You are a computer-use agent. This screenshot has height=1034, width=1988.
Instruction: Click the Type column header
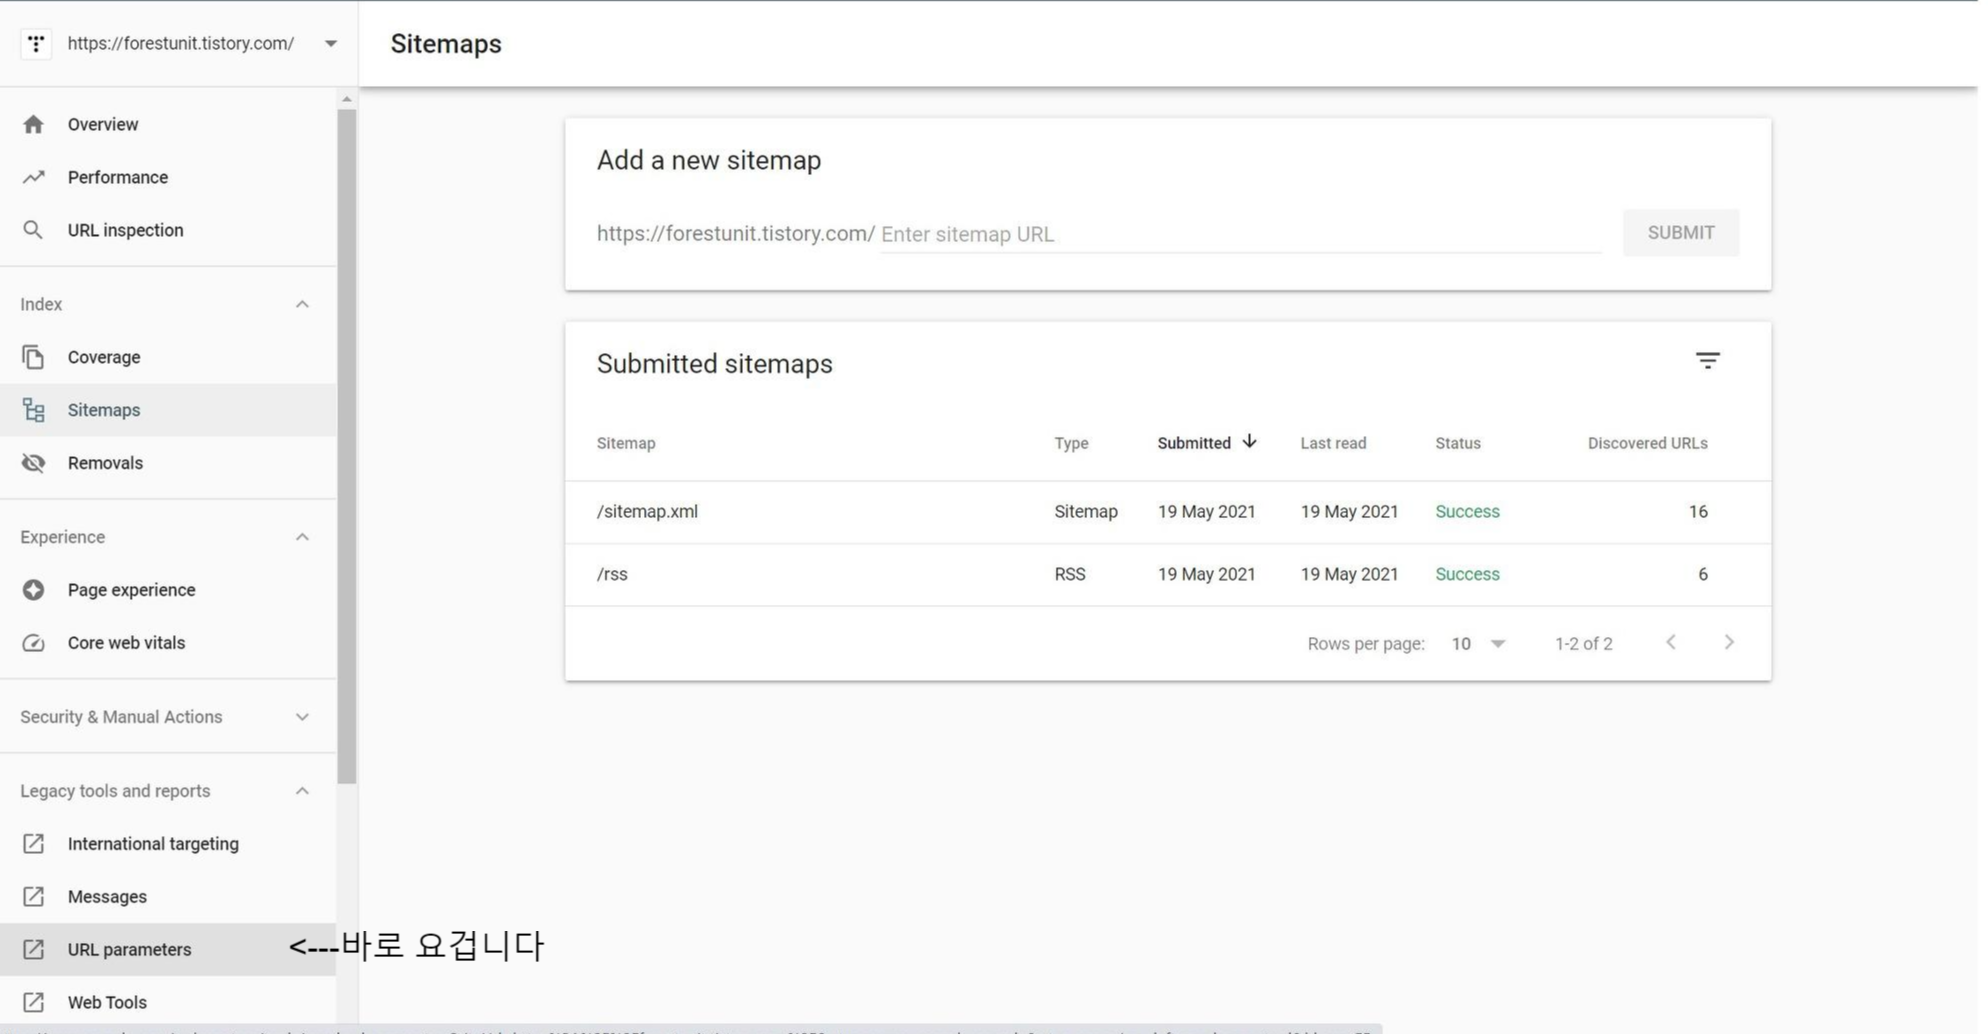[x=1071, y=443]
